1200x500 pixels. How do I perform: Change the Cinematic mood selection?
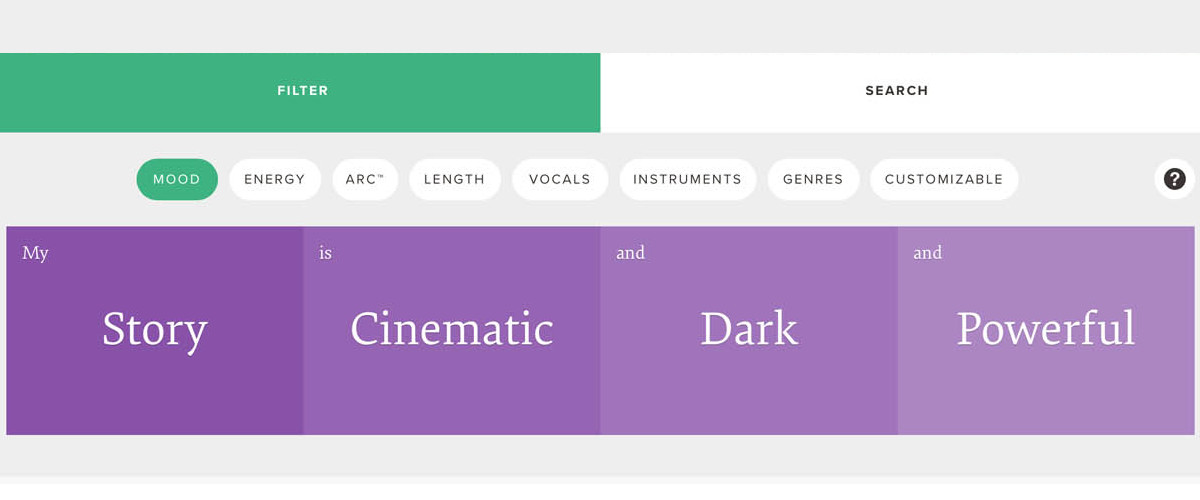451,330
